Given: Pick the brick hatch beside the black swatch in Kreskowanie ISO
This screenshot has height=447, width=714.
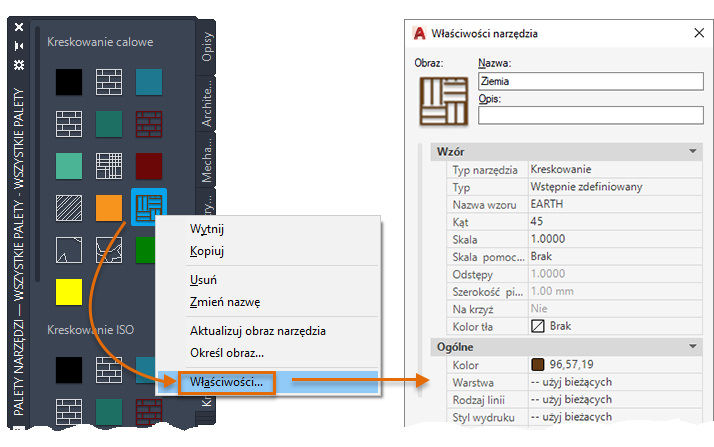Looking at the screenshot, I should pos(109,370).
